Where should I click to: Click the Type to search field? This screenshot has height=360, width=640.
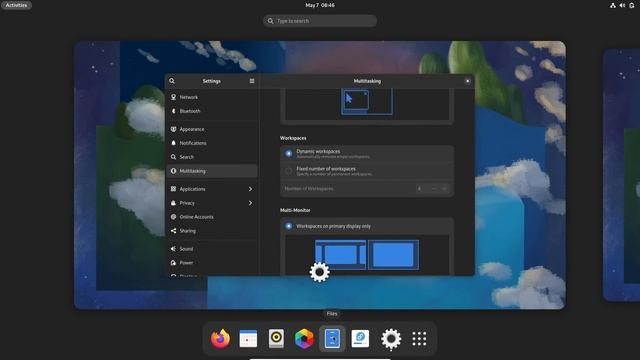point(320,21)
